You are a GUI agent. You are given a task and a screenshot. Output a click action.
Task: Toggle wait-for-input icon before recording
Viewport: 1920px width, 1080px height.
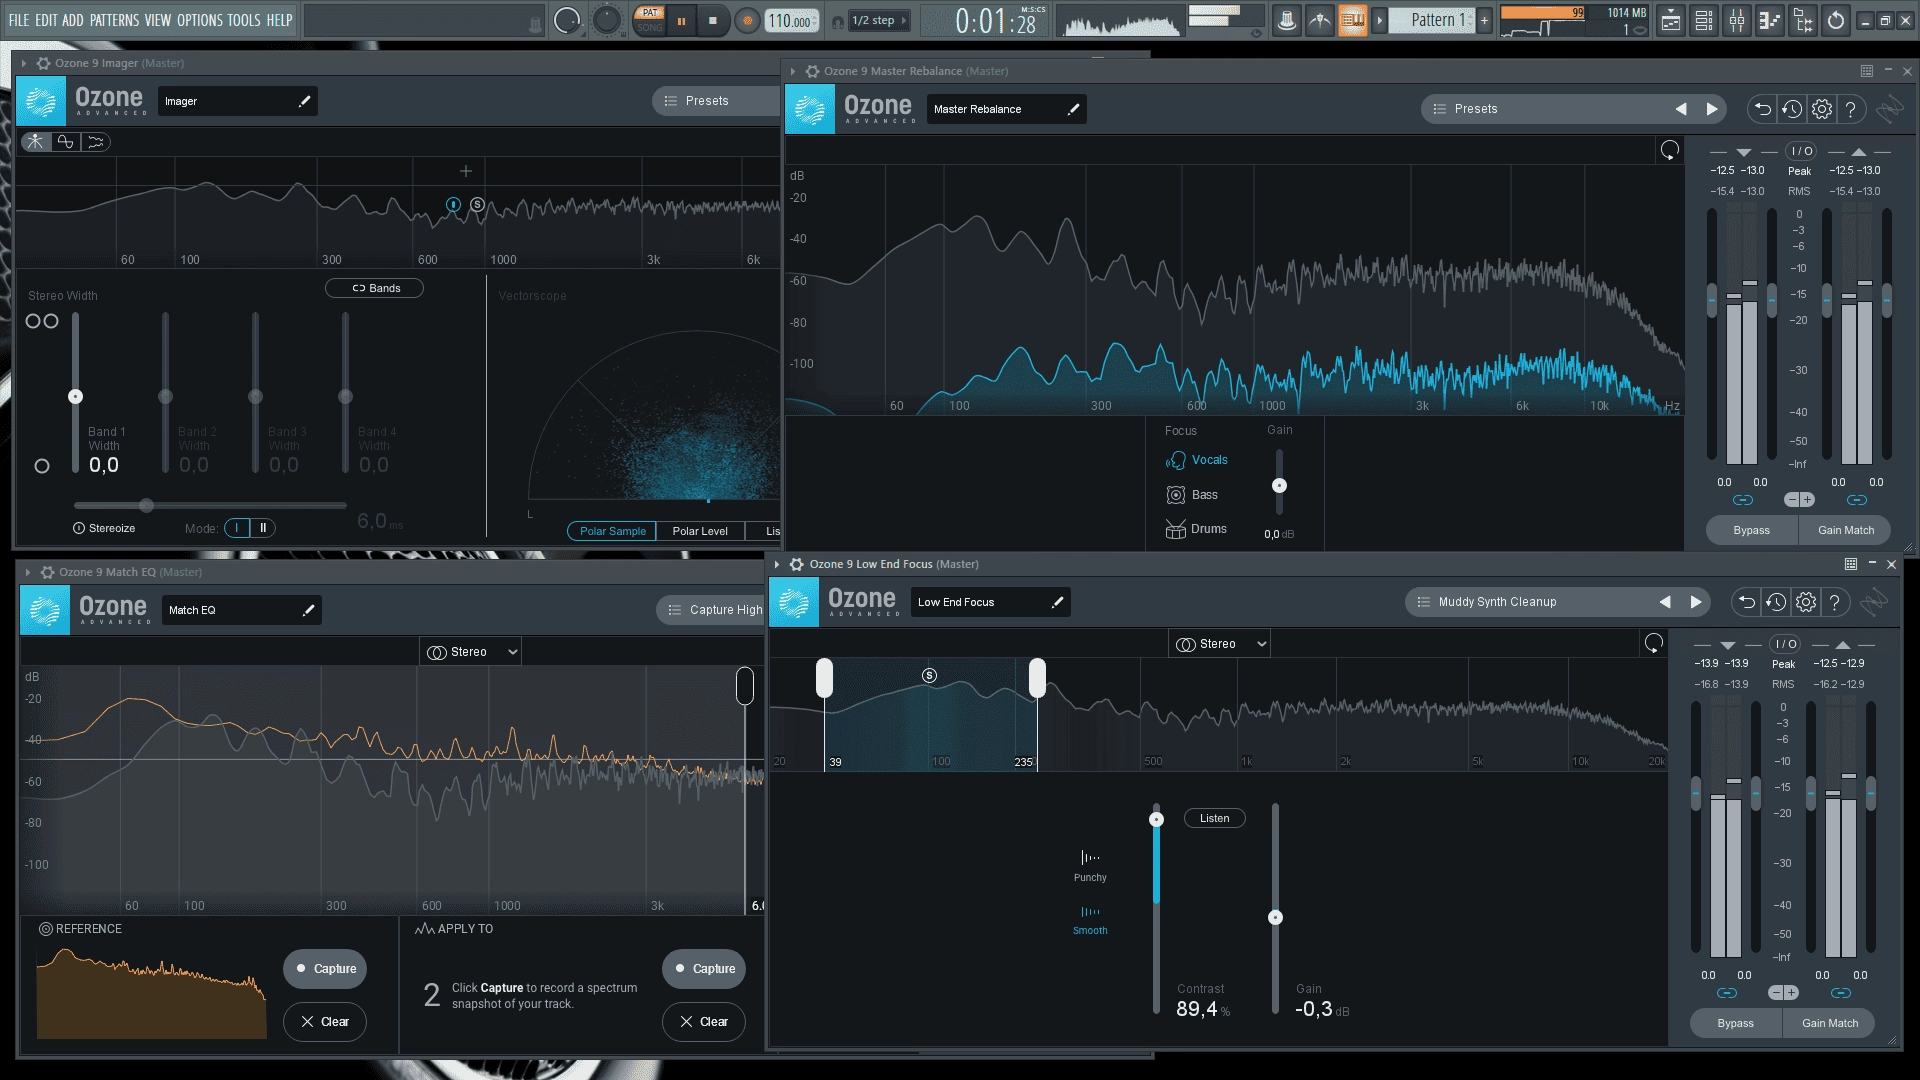[x=1320, y=20]
